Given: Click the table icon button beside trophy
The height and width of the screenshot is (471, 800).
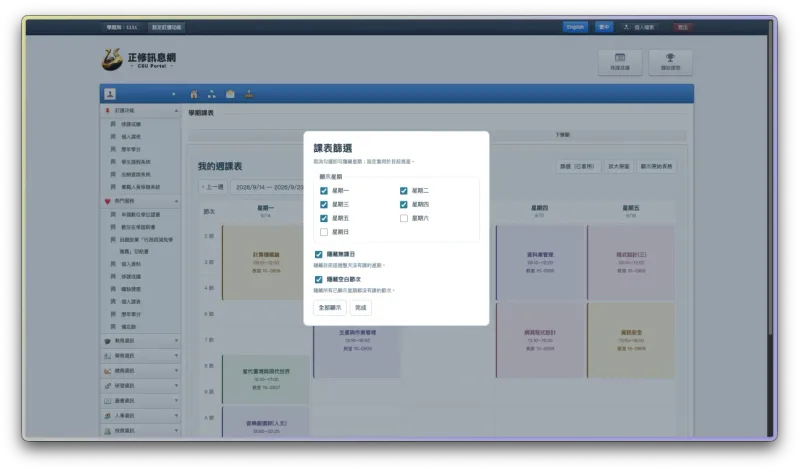Looking at the screenshot, I should (x=620, y=62).
